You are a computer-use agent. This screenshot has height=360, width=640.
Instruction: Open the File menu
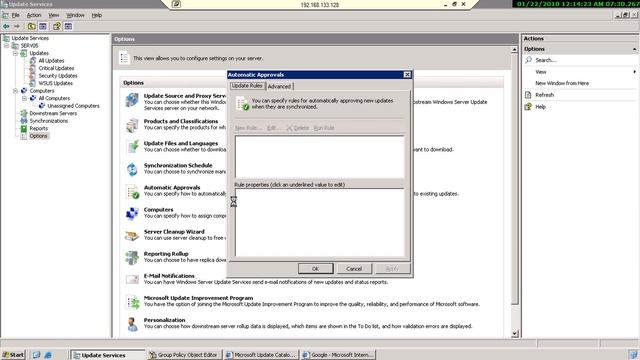pyautogui.click(x=16, y=15)
